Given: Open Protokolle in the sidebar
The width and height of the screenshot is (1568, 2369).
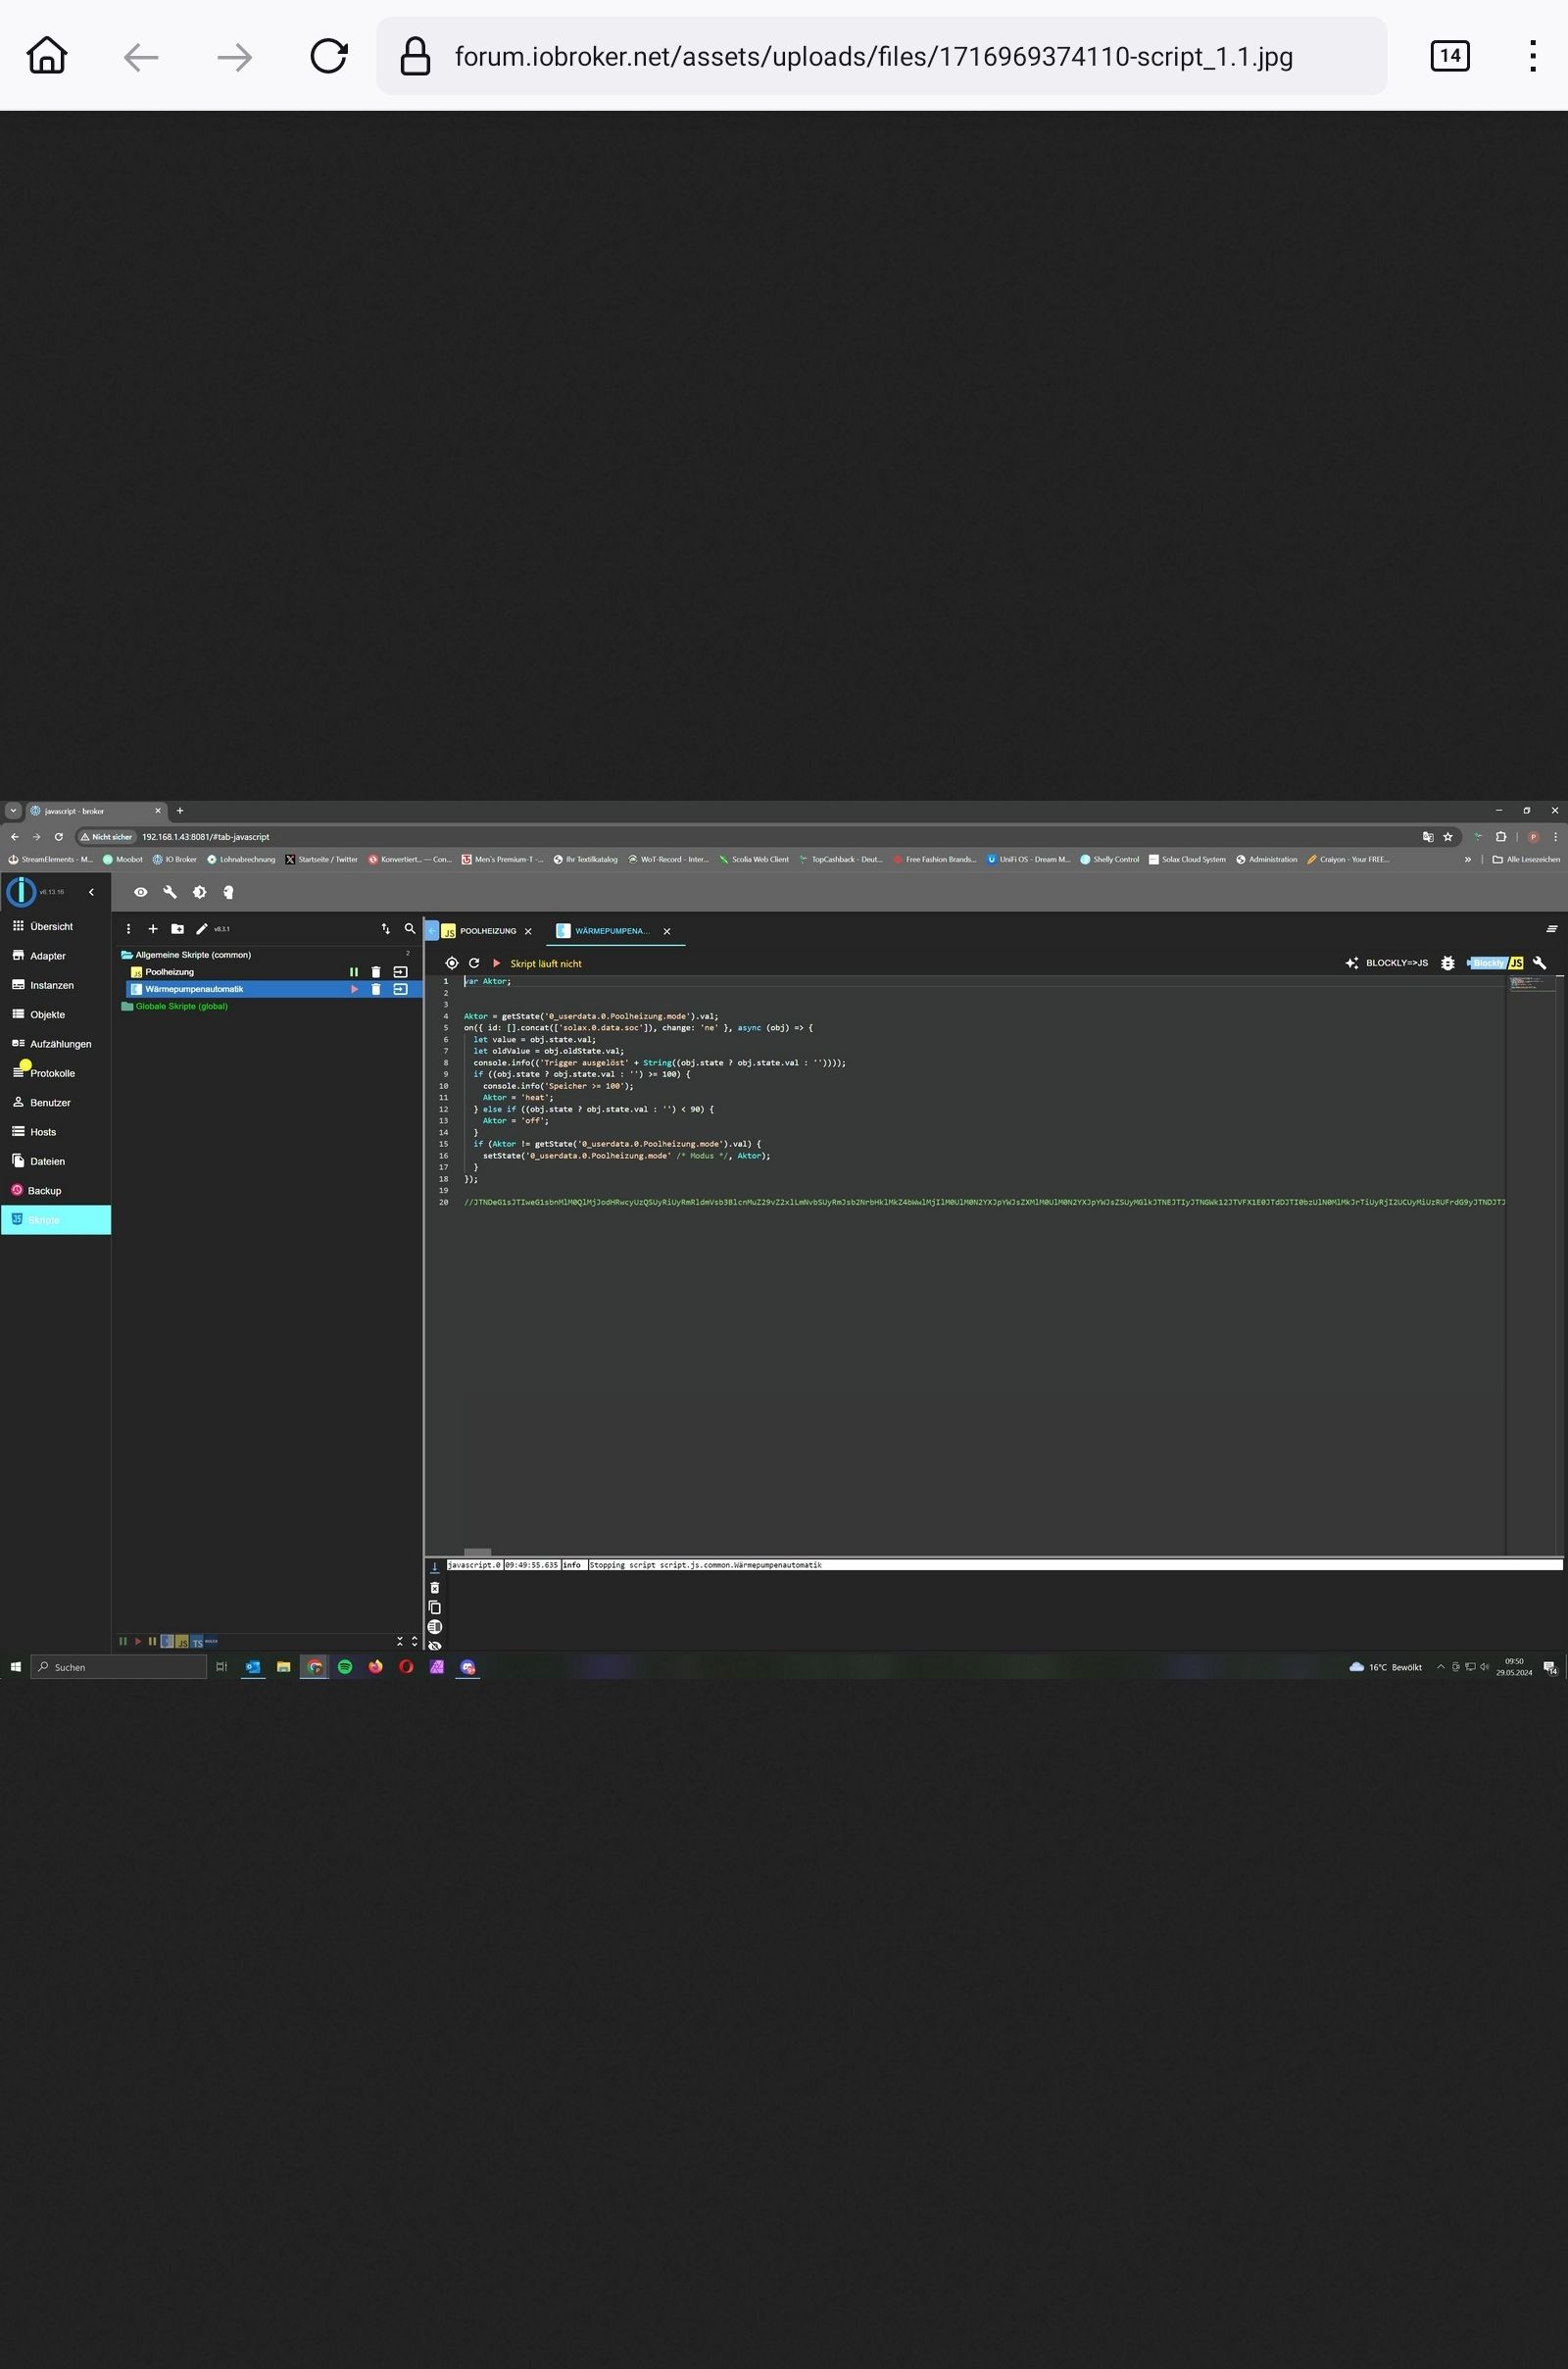Looking at the screenshot, I should 55,1073.
